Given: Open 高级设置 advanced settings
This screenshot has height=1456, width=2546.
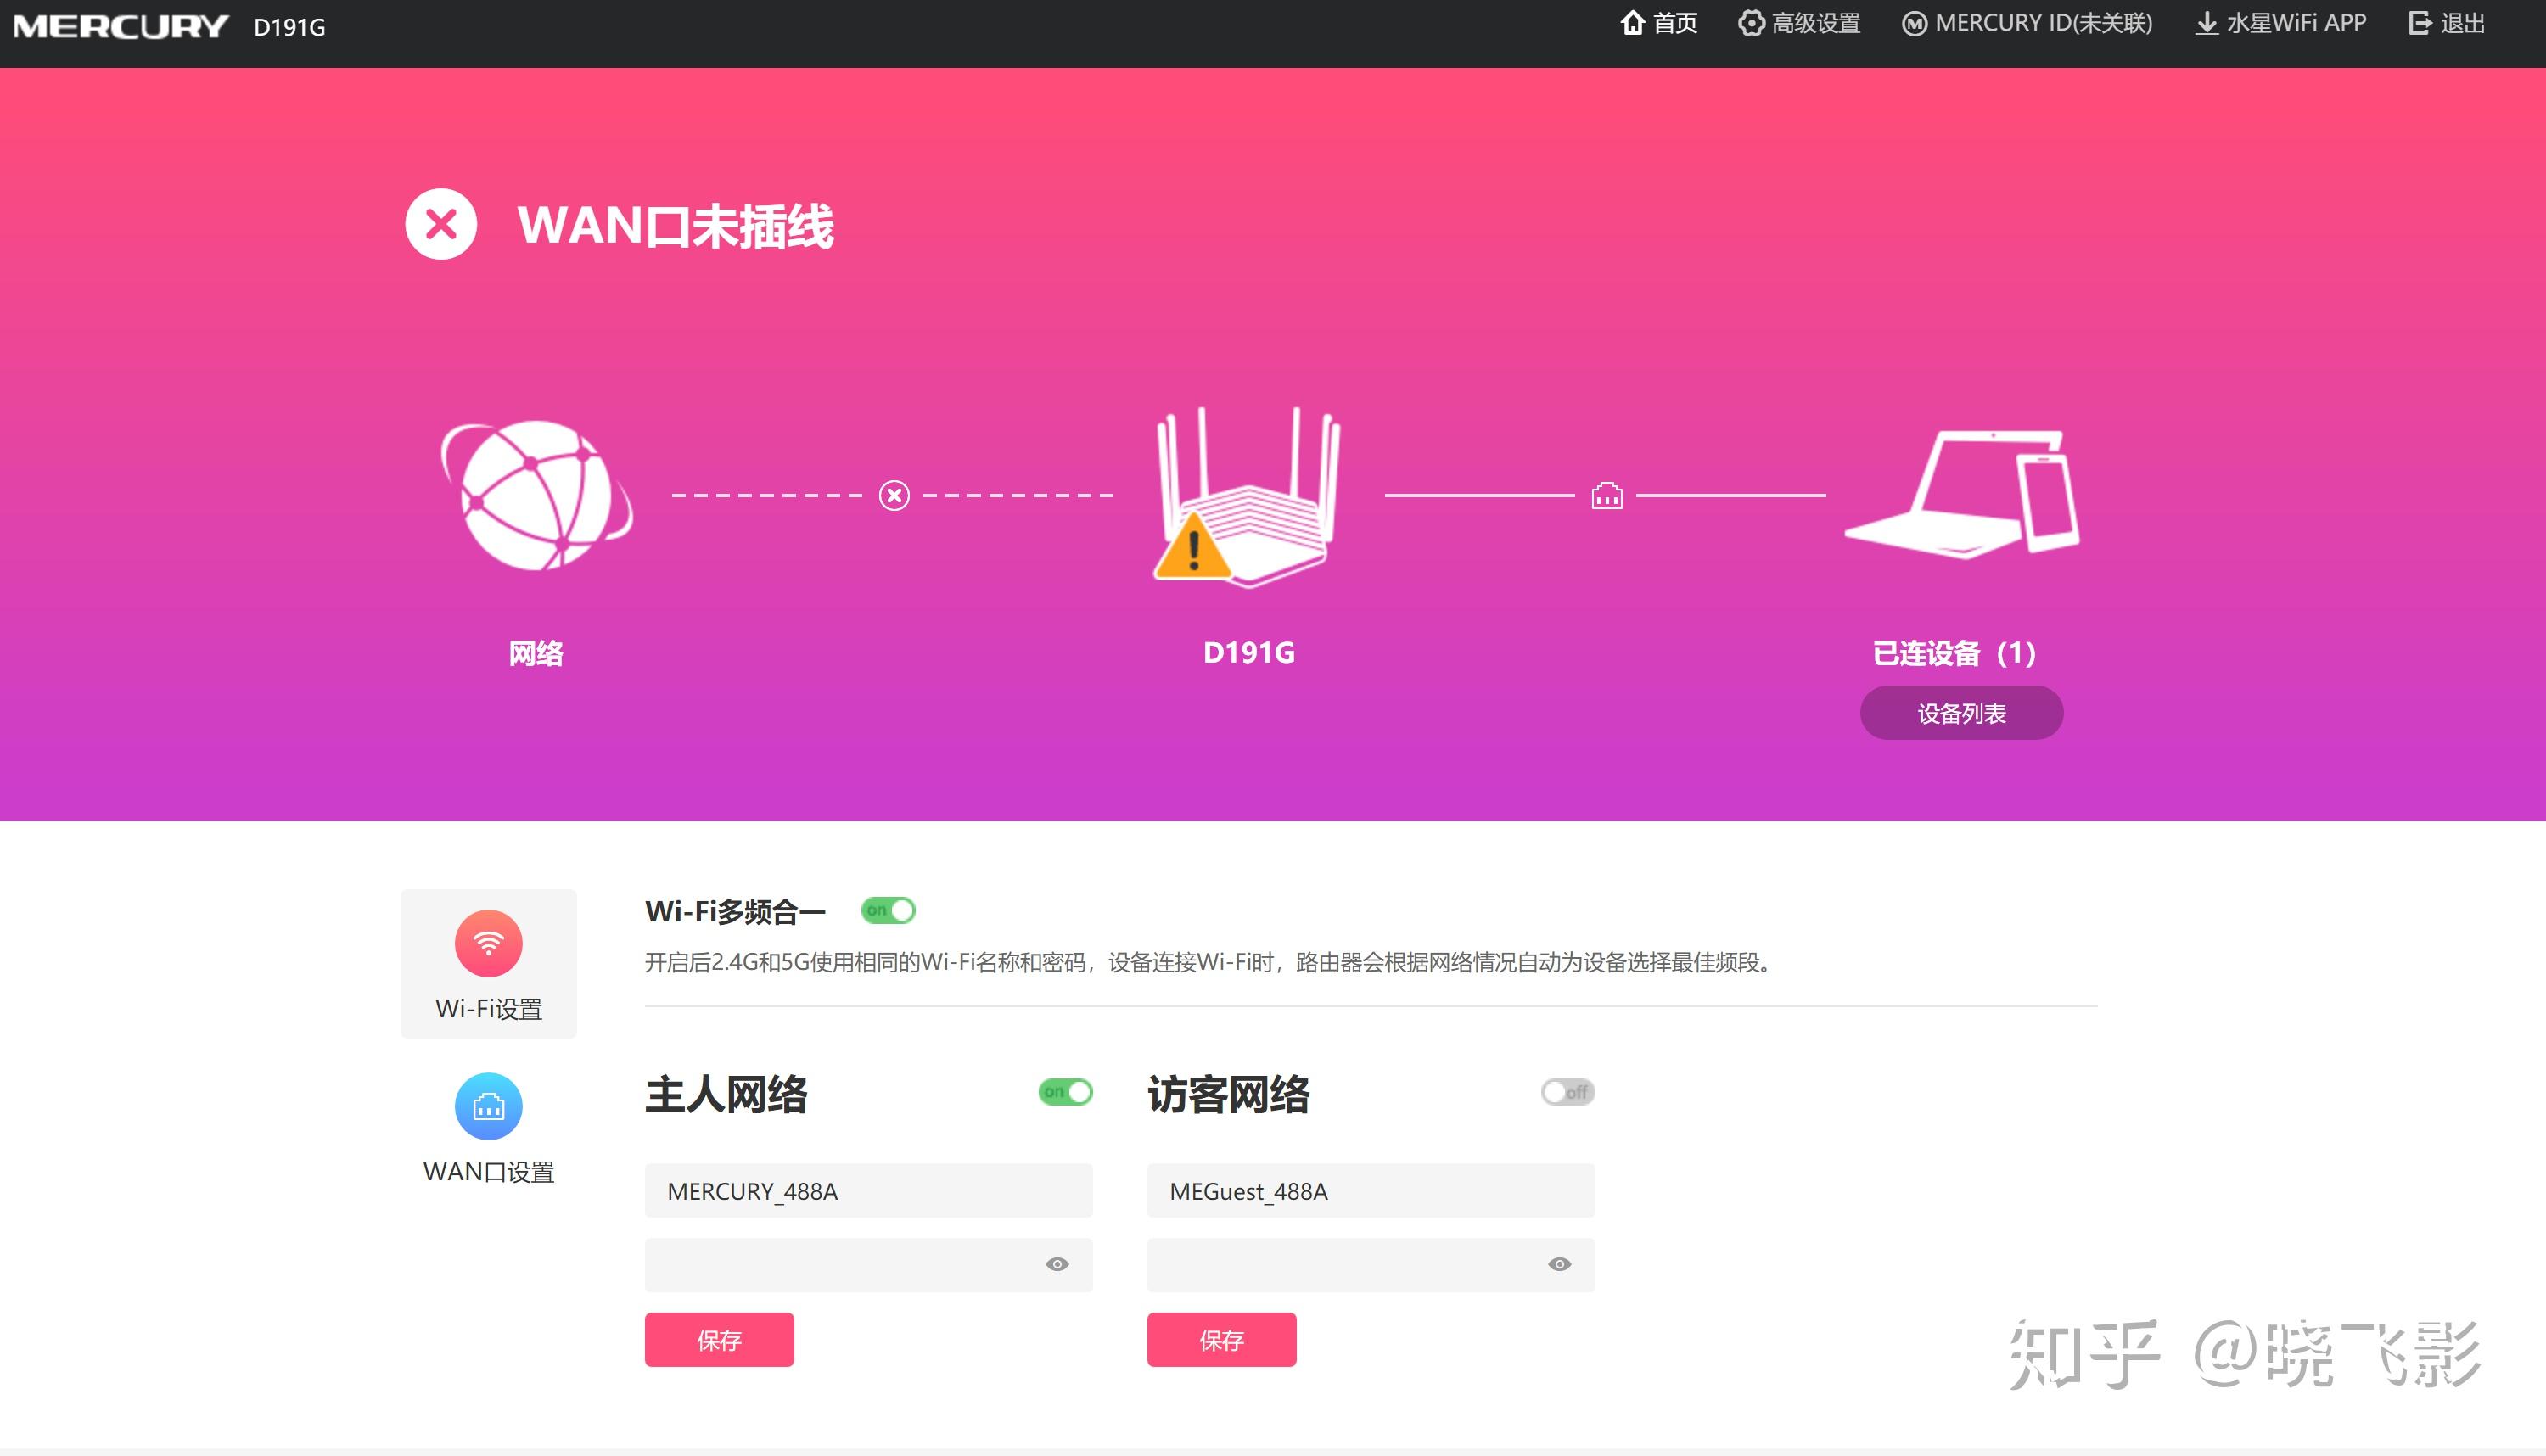Looking at the screenshot, I should click(x=1799, y=23).
